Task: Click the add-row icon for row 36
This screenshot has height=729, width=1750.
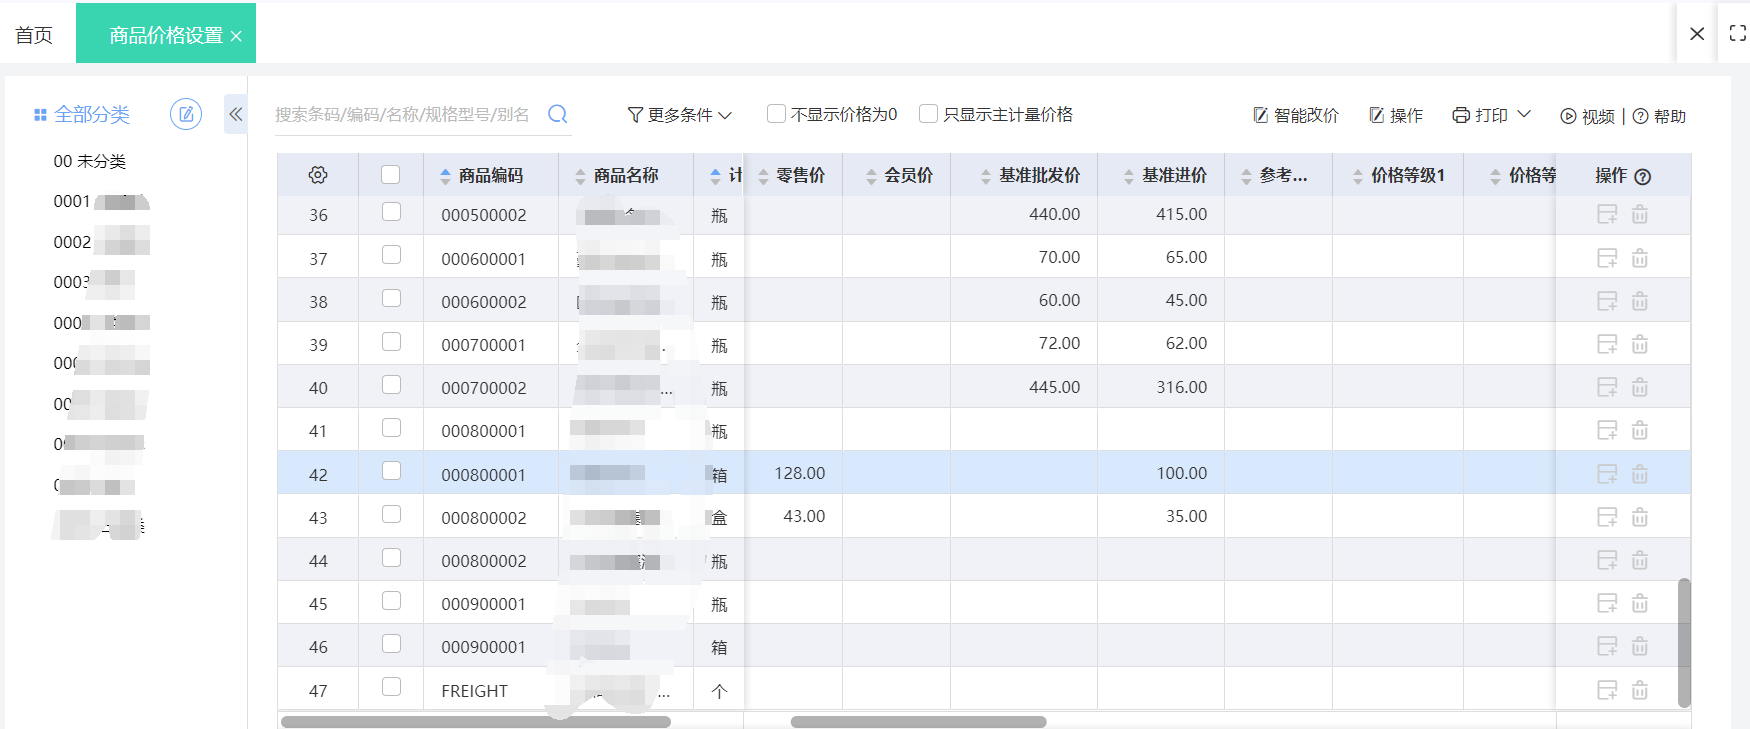Action: pyautogui.click(x=1607, y=214)
